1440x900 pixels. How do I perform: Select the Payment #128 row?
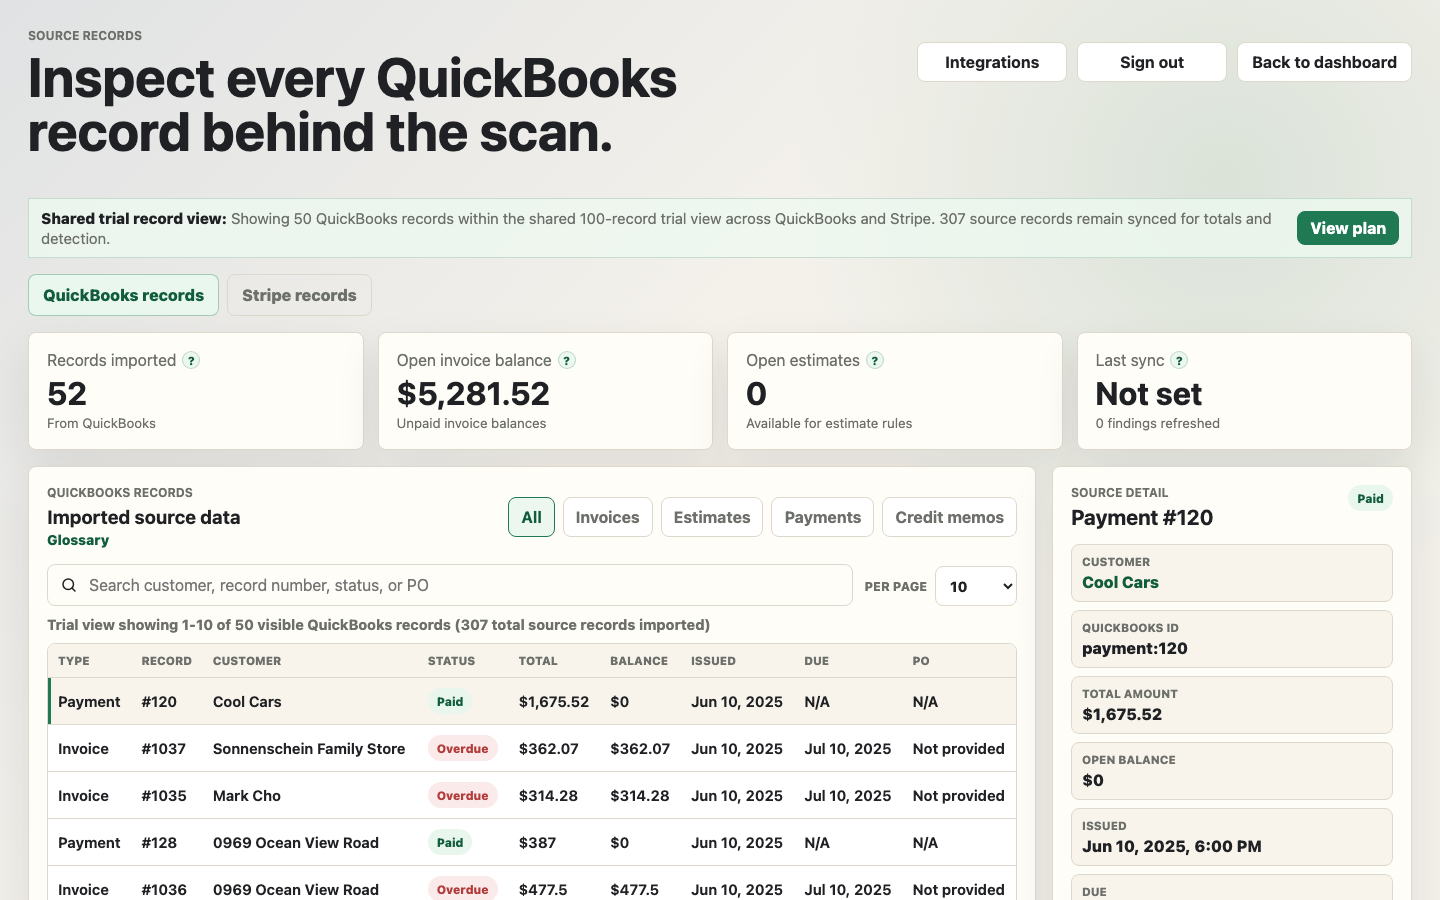coord(532,842)
